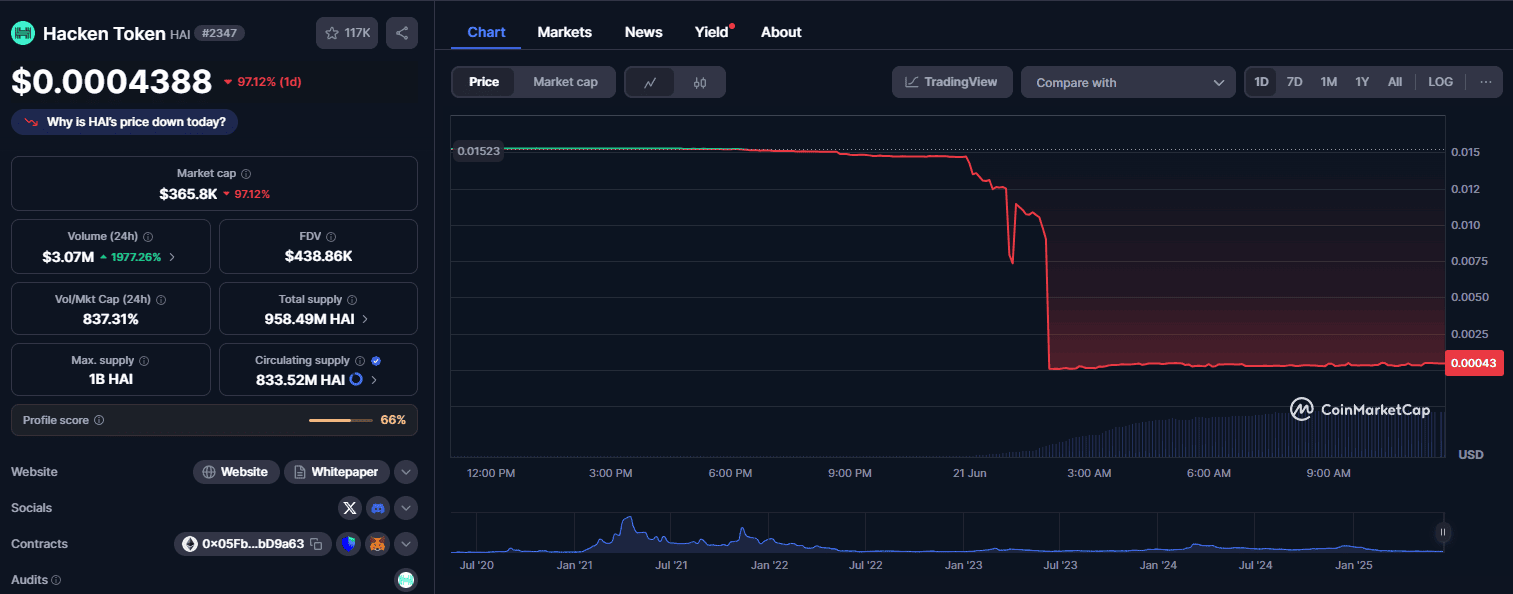
Task: Click the $365.8K market cap value
Action: click(x=188, y=193)
